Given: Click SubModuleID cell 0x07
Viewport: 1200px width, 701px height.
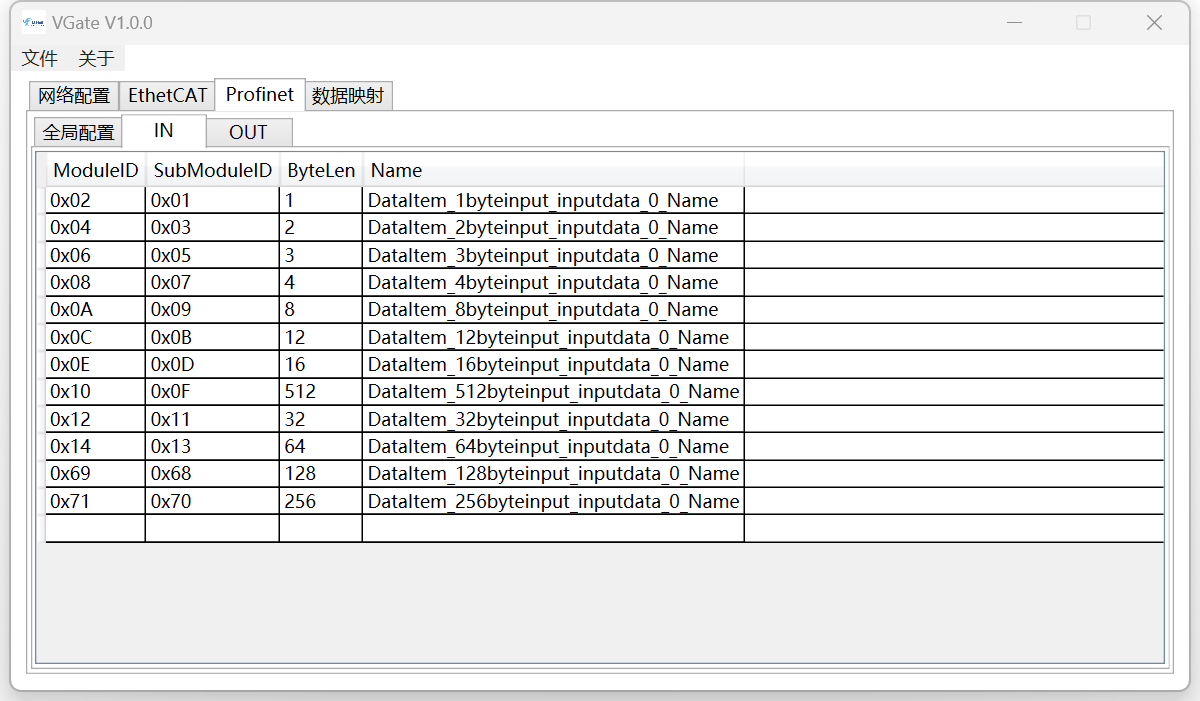Looking at the screenshot, I should [x=212, y=282].
